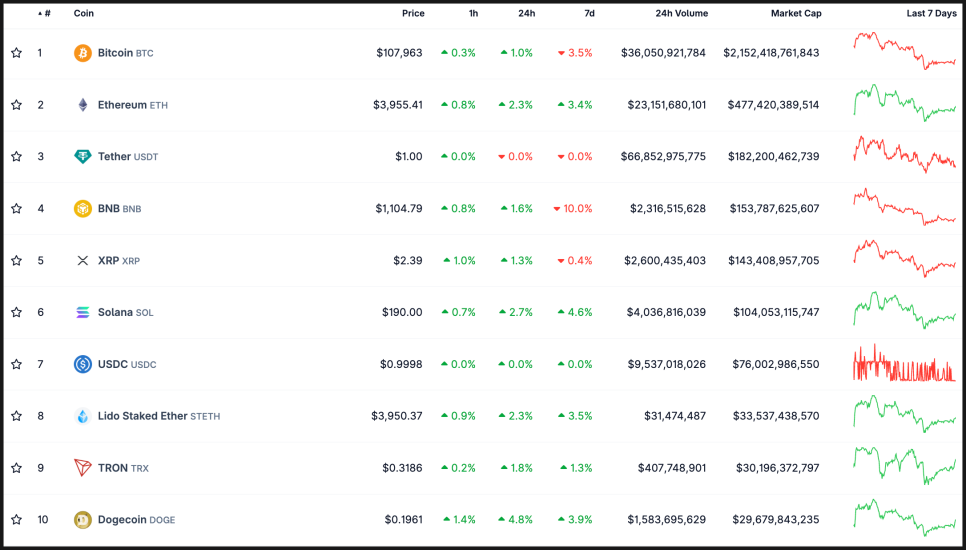
Task: Click the XRP logo icon
Action: [83, 261]
